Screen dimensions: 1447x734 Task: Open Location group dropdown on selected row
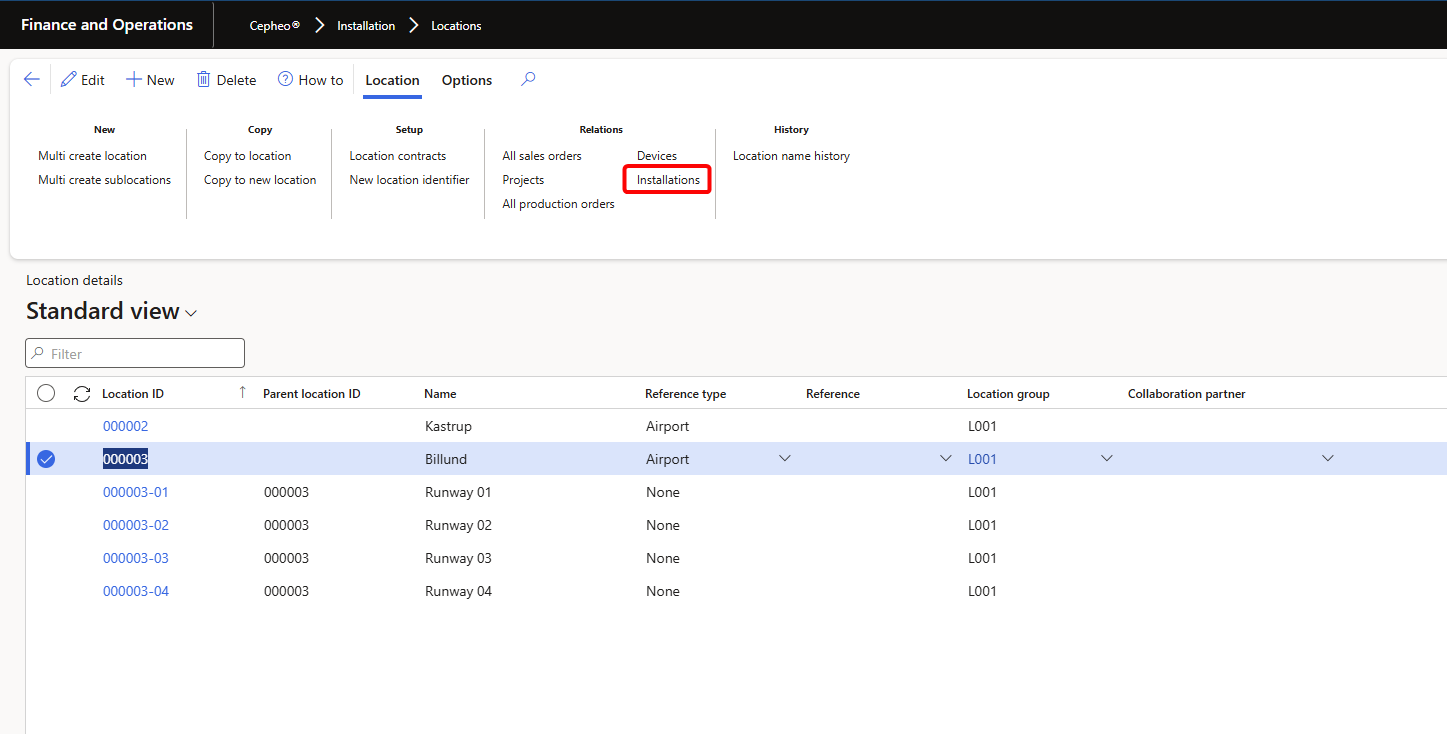[x=1107, y=459]
